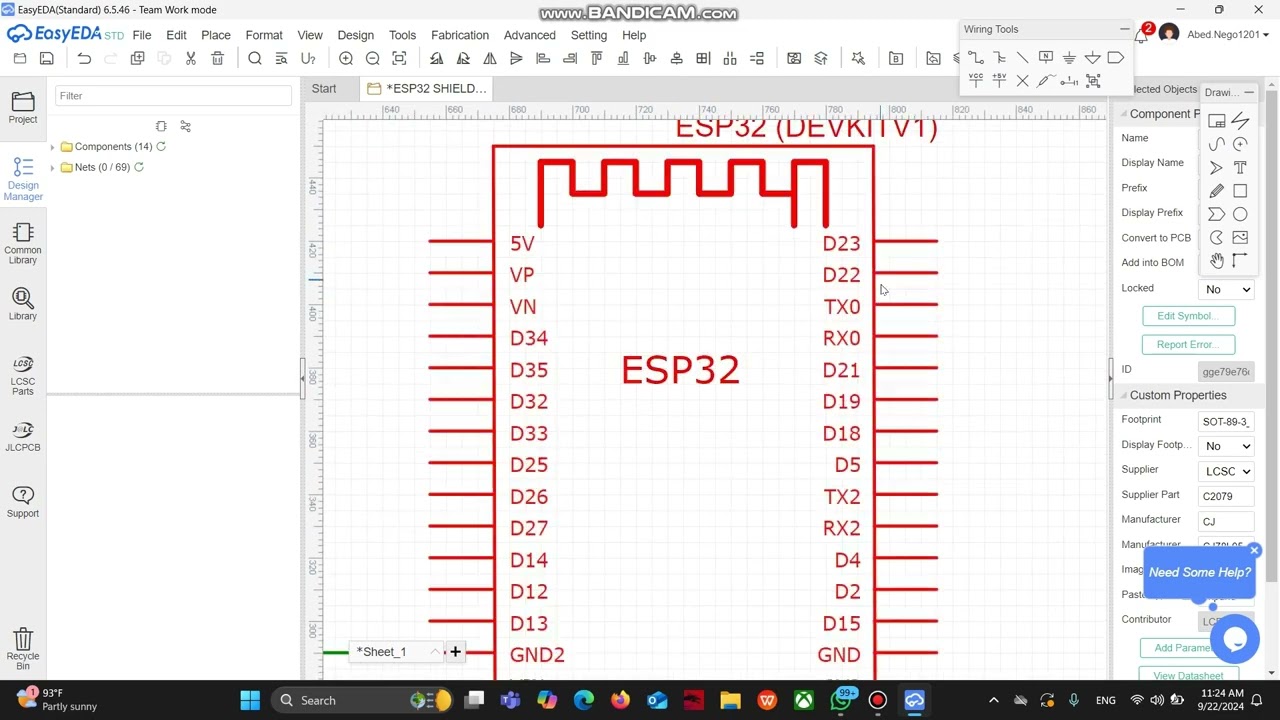Open the File menu
Screen dimensions: 1280x720
[142, 35]
